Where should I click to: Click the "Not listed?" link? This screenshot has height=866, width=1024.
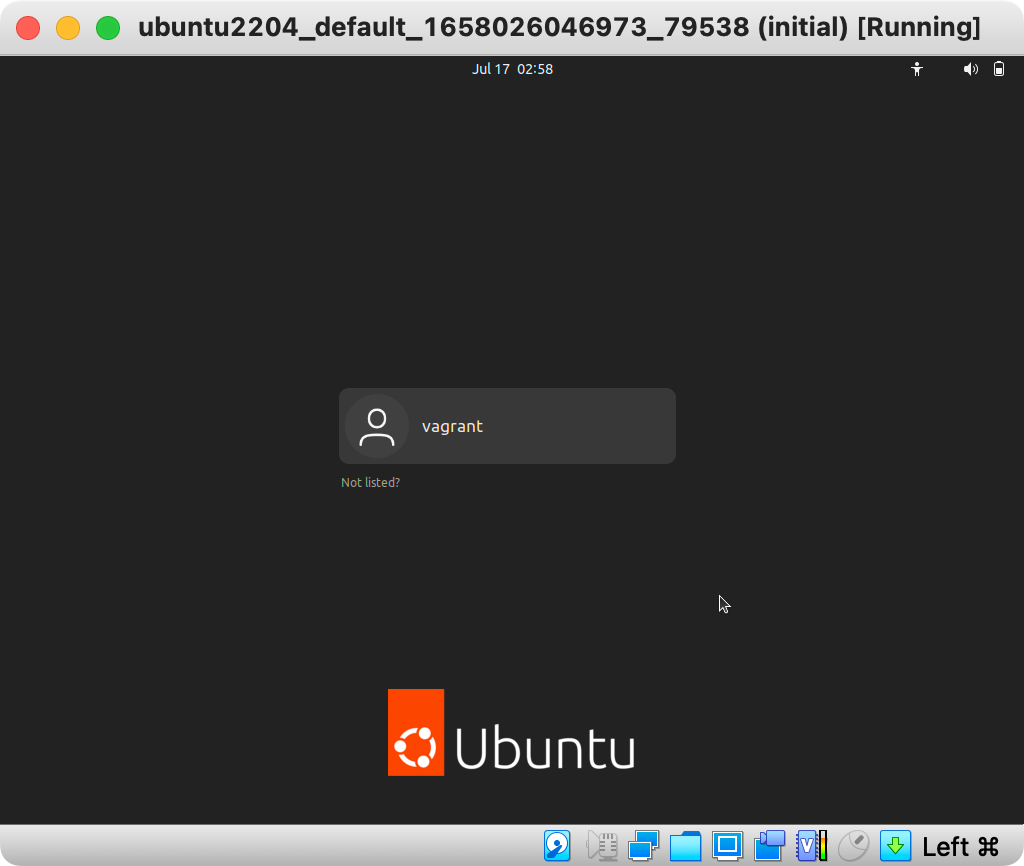(x=370, y=483)
